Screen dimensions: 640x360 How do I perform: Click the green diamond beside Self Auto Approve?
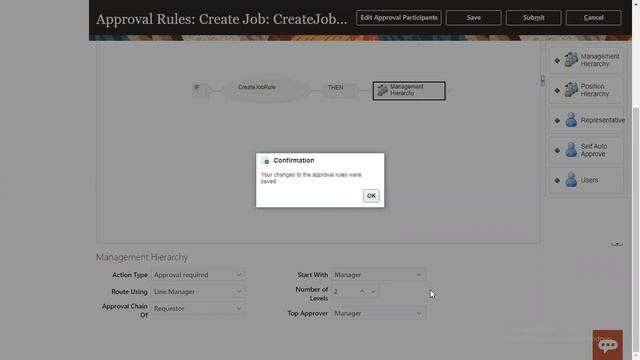[x=557, y=151]
